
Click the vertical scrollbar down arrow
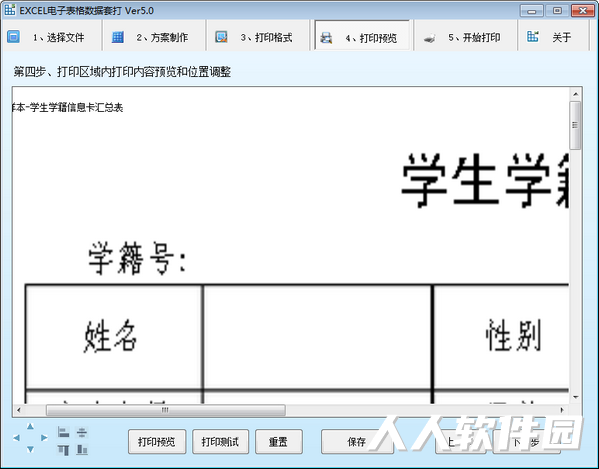pos(575,398)
